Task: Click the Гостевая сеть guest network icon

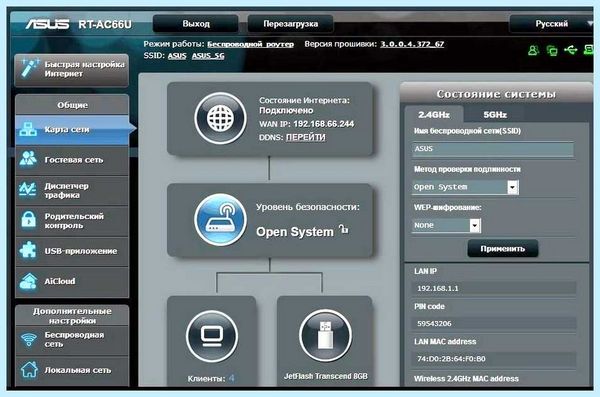Action: (x=28, y=158)
